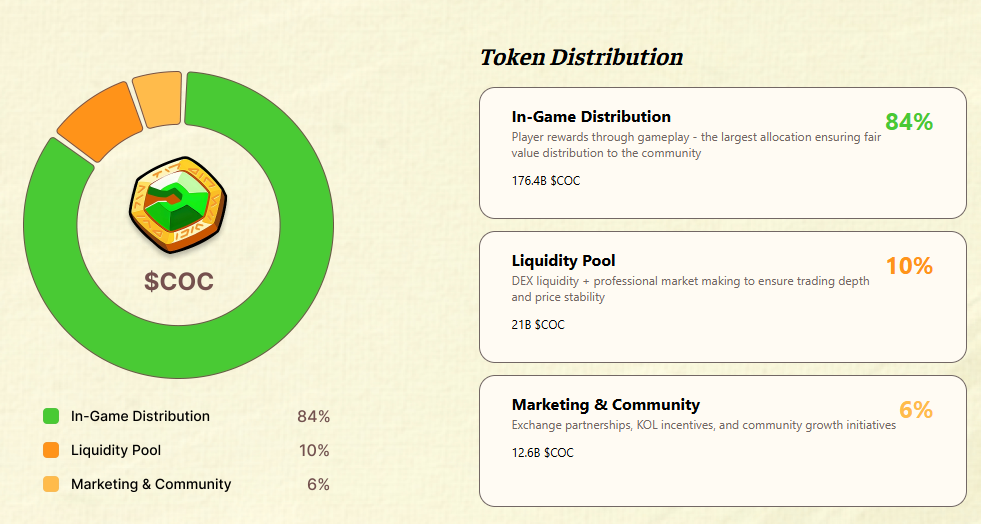Click the 176.4B $COC amount
981x524 pixels.
[x=545, y=181]
